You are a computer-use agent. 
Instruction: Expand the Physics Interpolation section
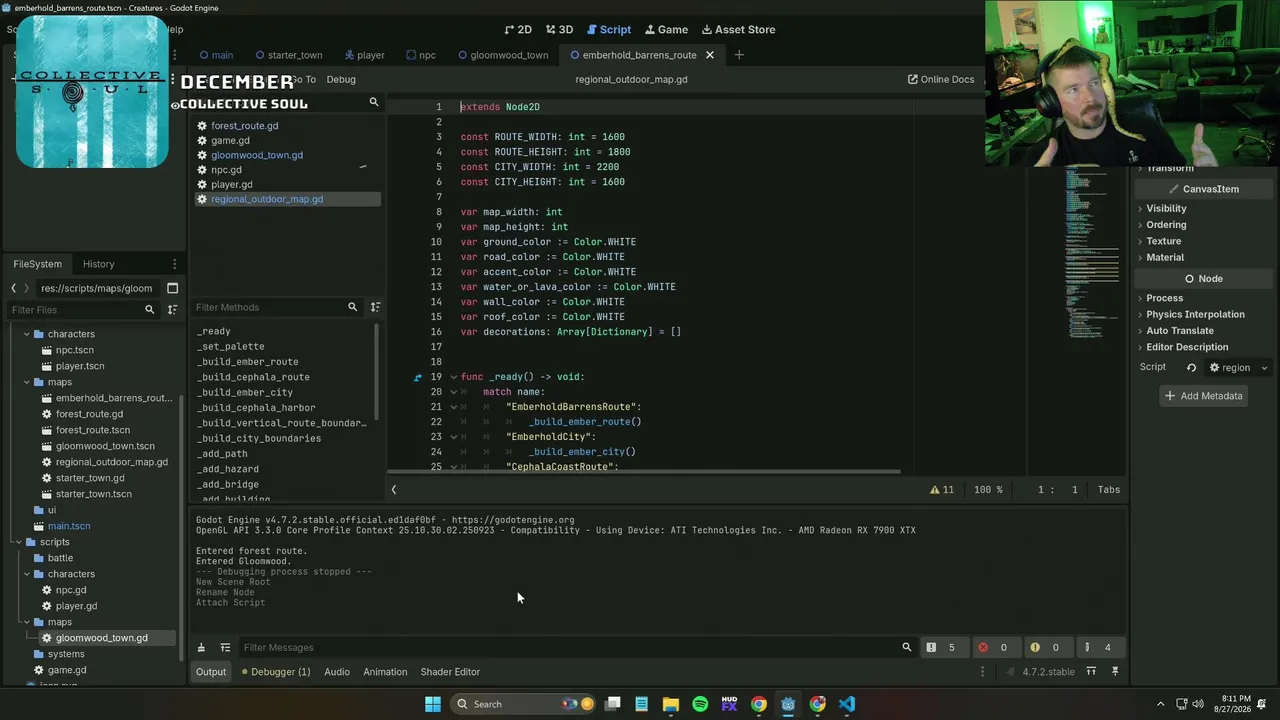pos(1195,314)
